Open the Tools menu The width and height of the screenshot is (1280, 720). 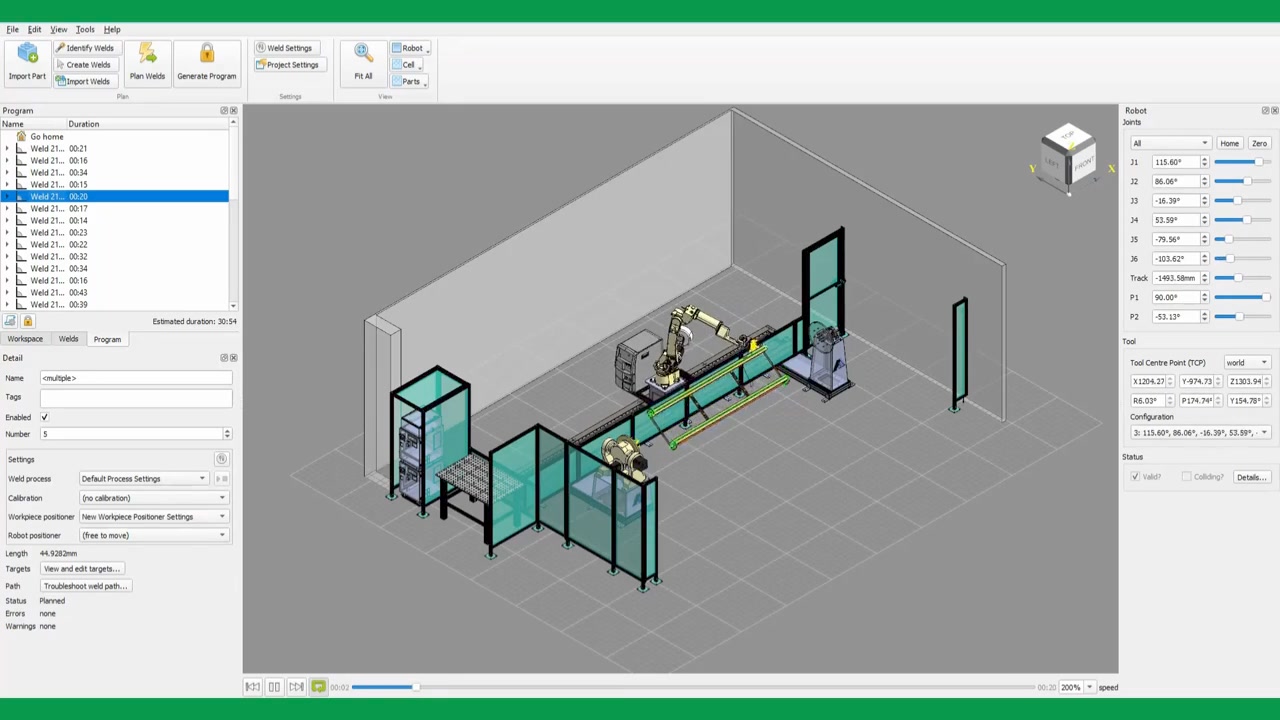pyautogui.click(x=85, y=30)
